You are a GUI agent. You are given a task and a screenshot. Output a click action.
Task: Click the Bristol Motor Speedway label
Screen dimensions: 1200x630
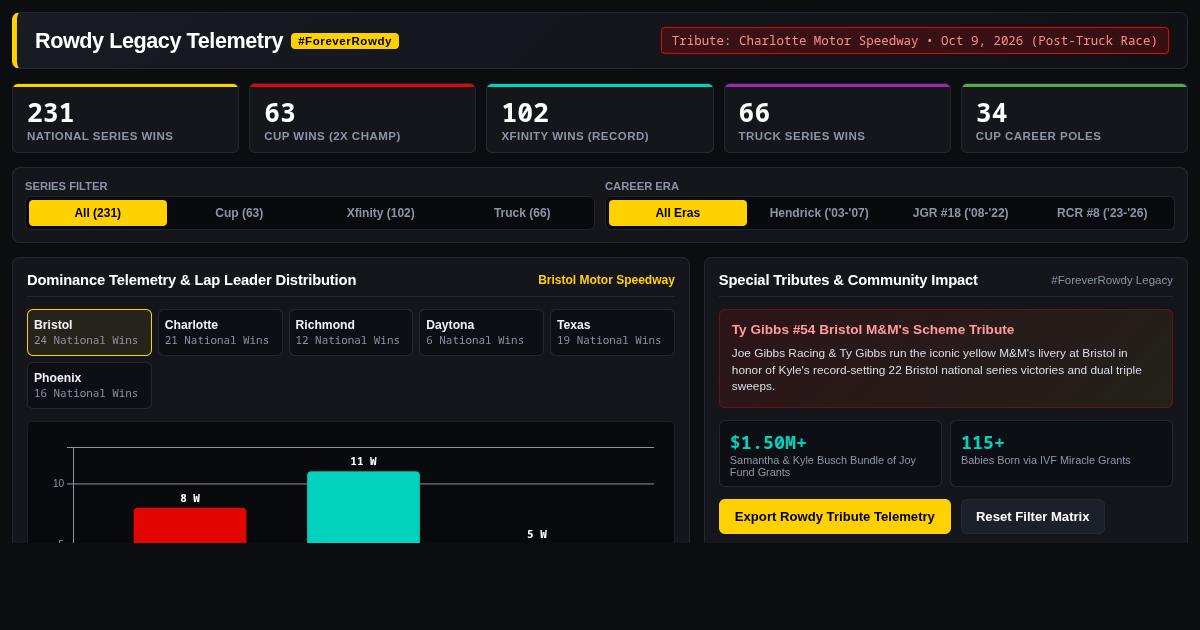(x=606, y=280)
